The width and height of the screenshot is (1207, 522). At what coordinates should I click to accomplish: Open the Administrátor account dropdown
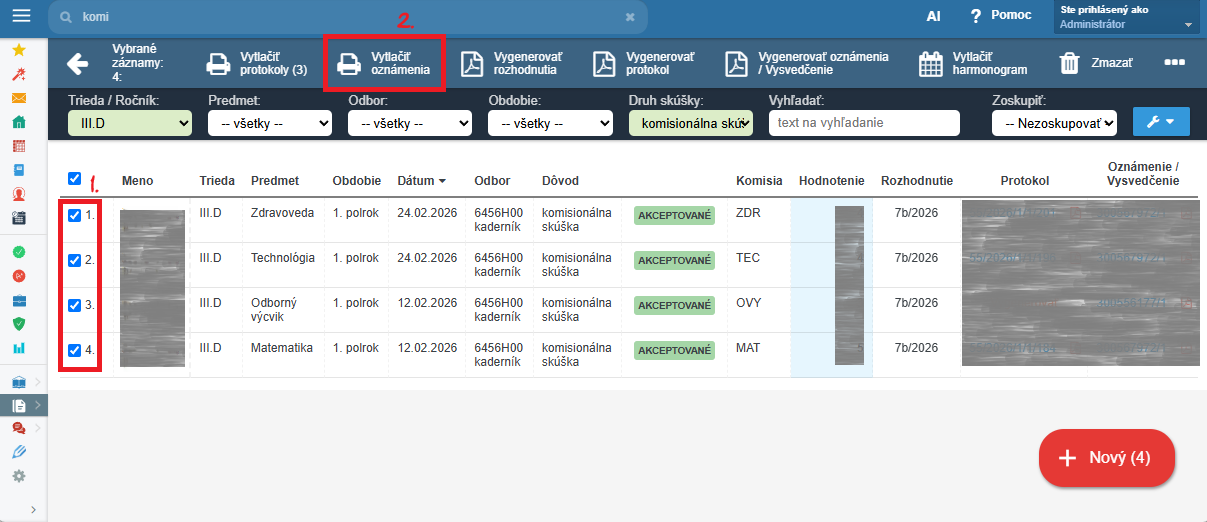coord(1126,17)
